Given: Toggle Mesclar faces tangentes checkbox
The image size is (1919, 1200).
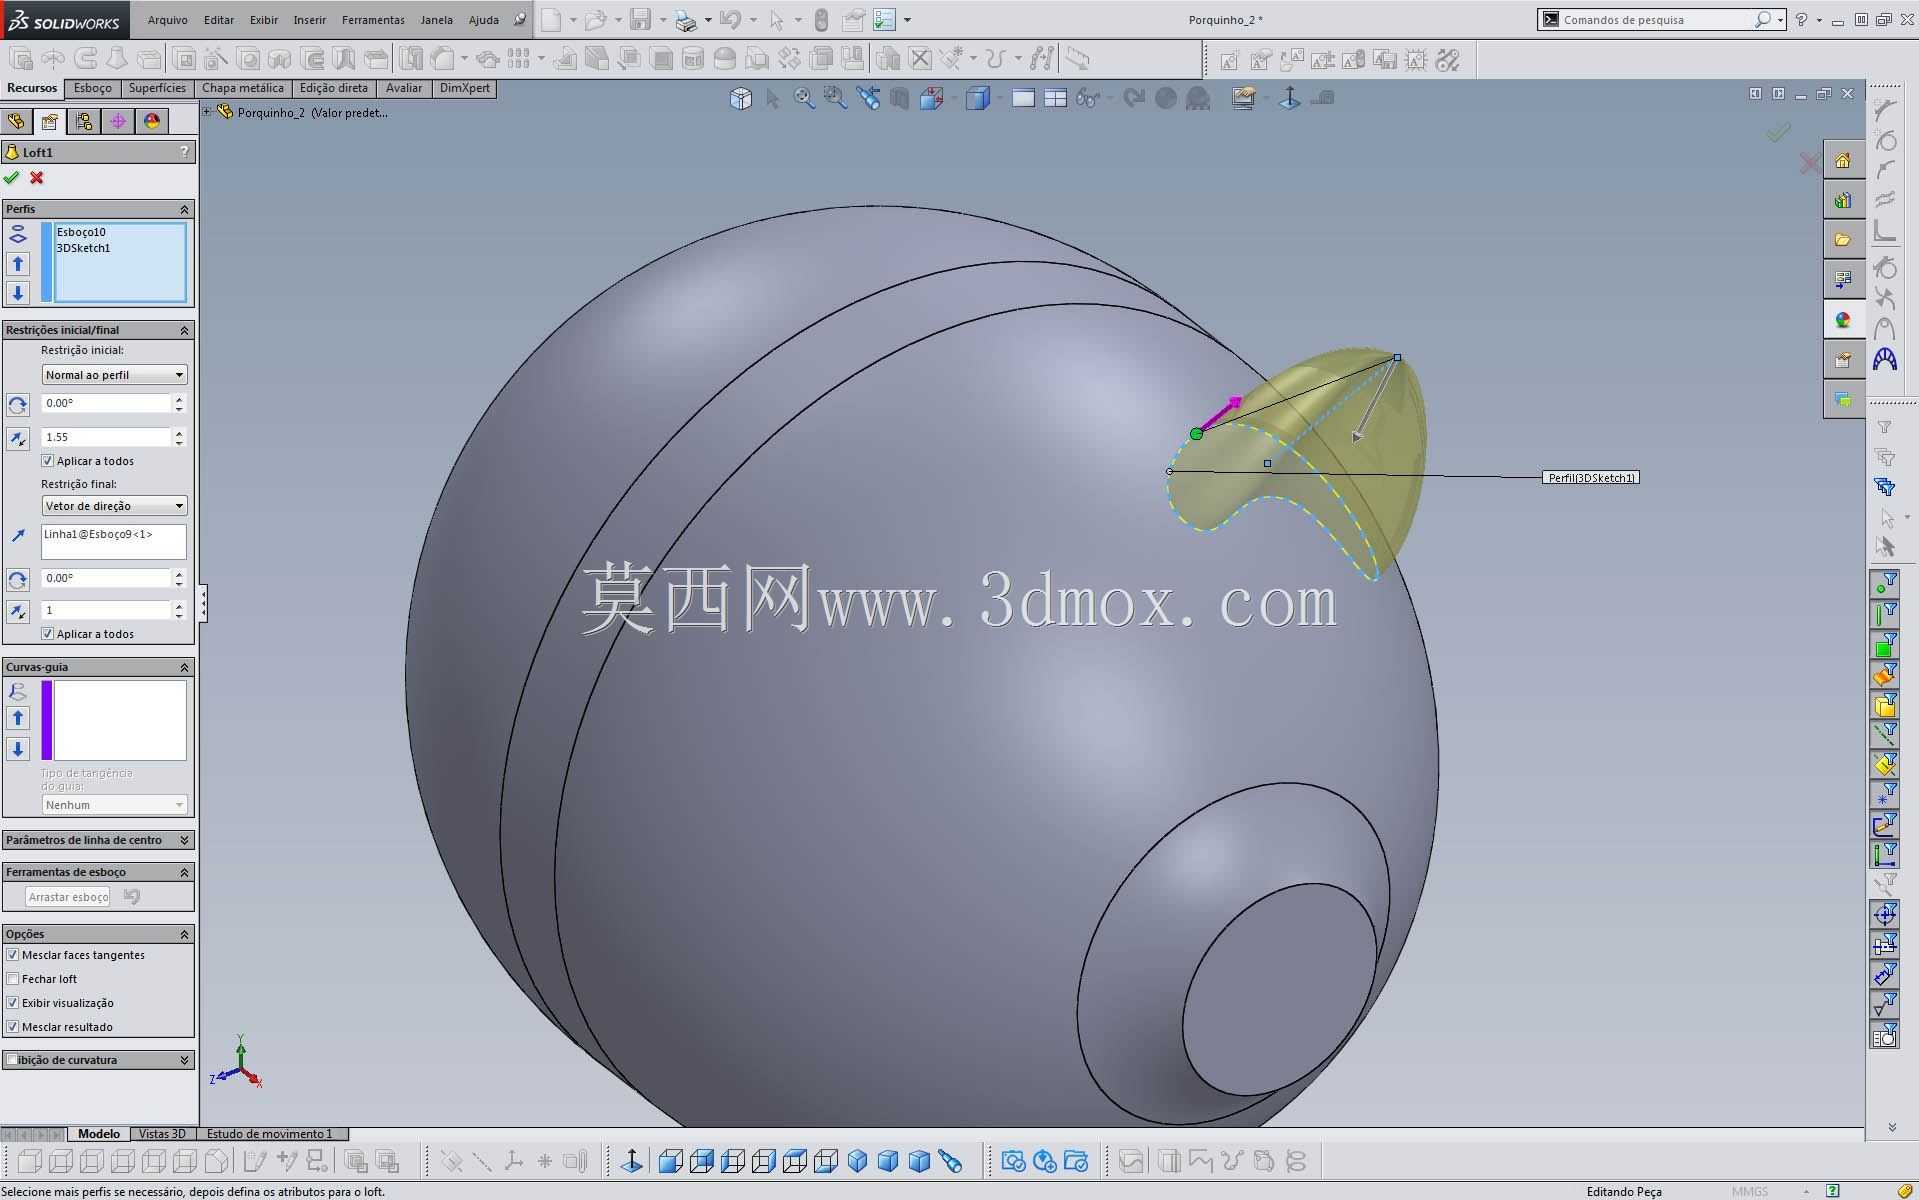Looking at the screenshot, I should pos(13,955).
